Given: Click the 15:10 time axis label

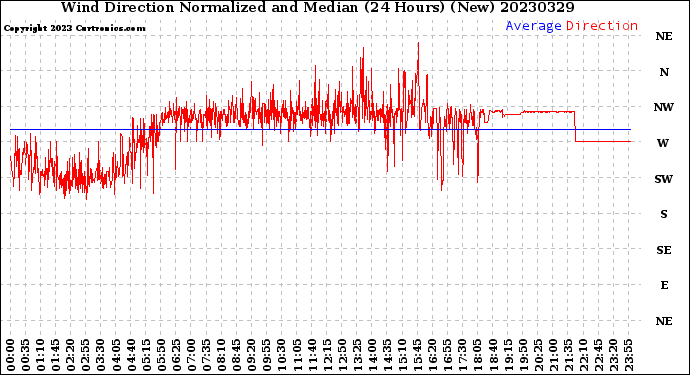Looking at the screenshot, I should (402, 355).
